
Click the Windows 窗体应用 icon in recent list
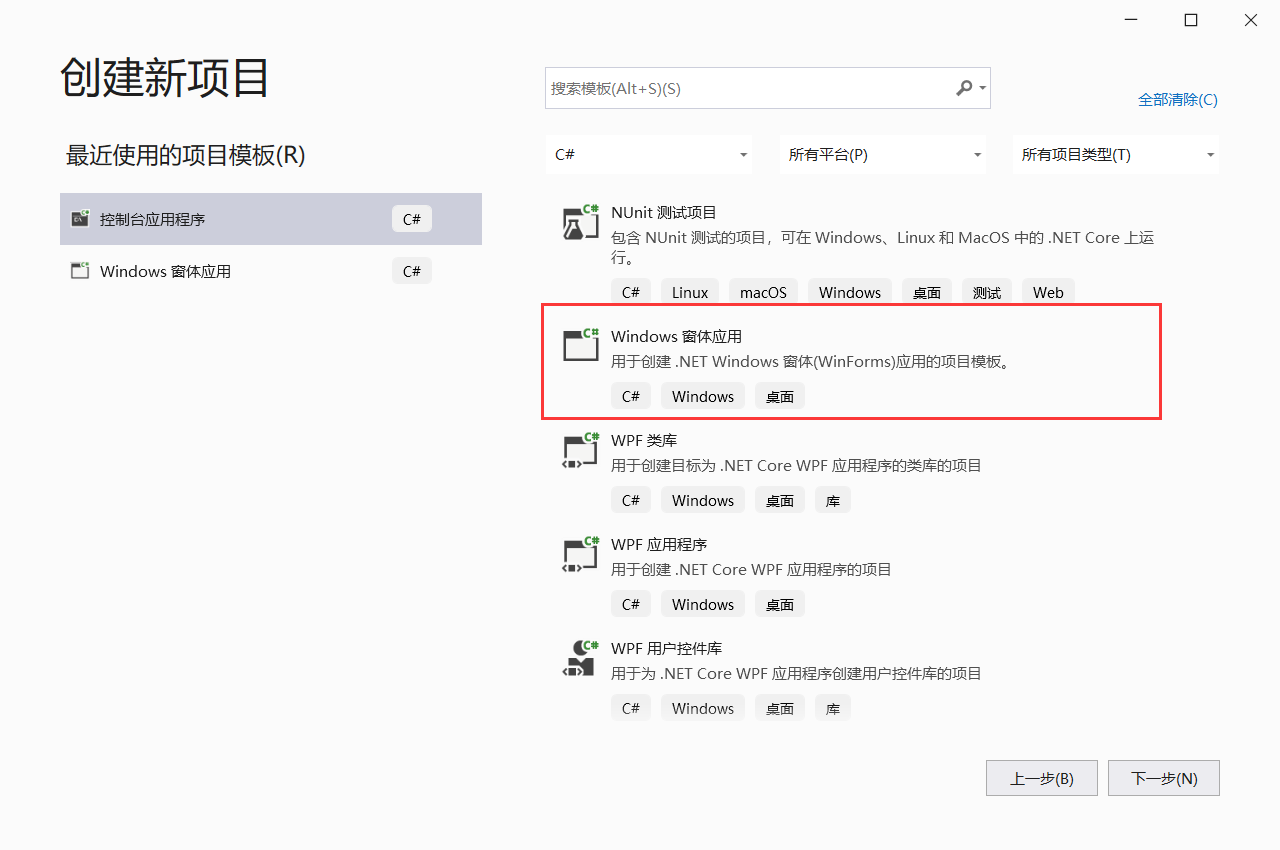click(79, 270)
